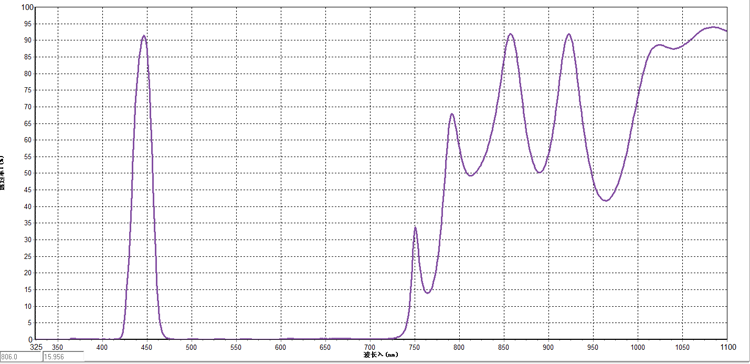Click the curve peak near 792 nm
Viewport: 750px width, 364px height.
click(452, 114)
